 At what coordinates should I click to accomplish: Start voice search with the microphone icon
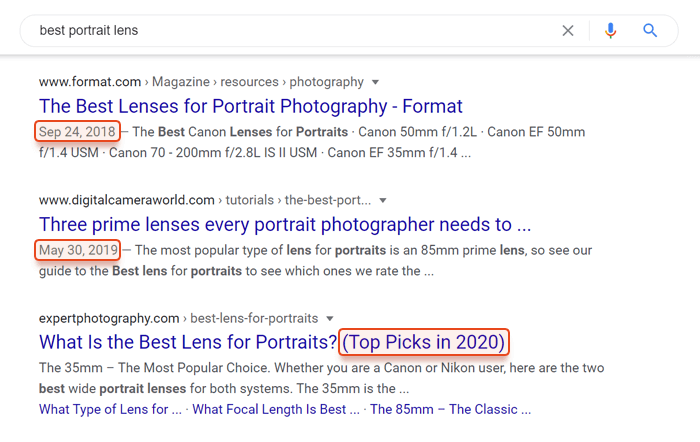coord(610,31)
